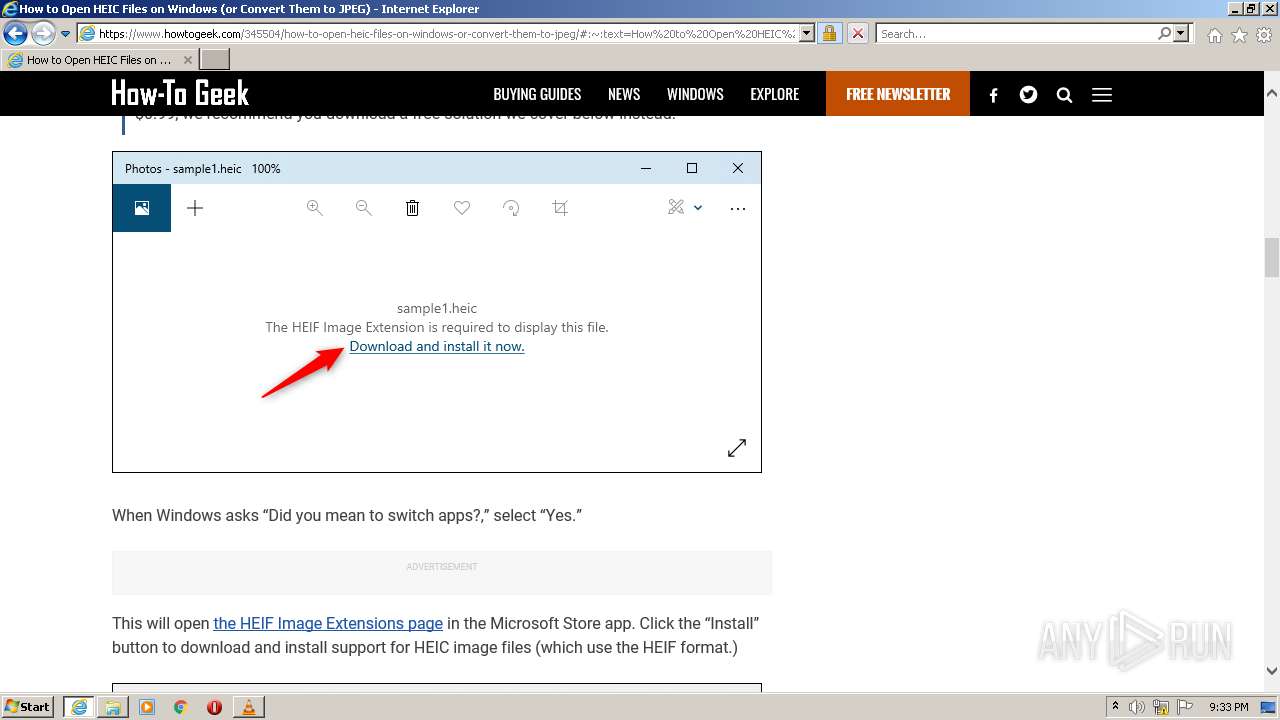Click the Photos app collection icon
Screen dimensions: 1280x720
pos(142,208)
